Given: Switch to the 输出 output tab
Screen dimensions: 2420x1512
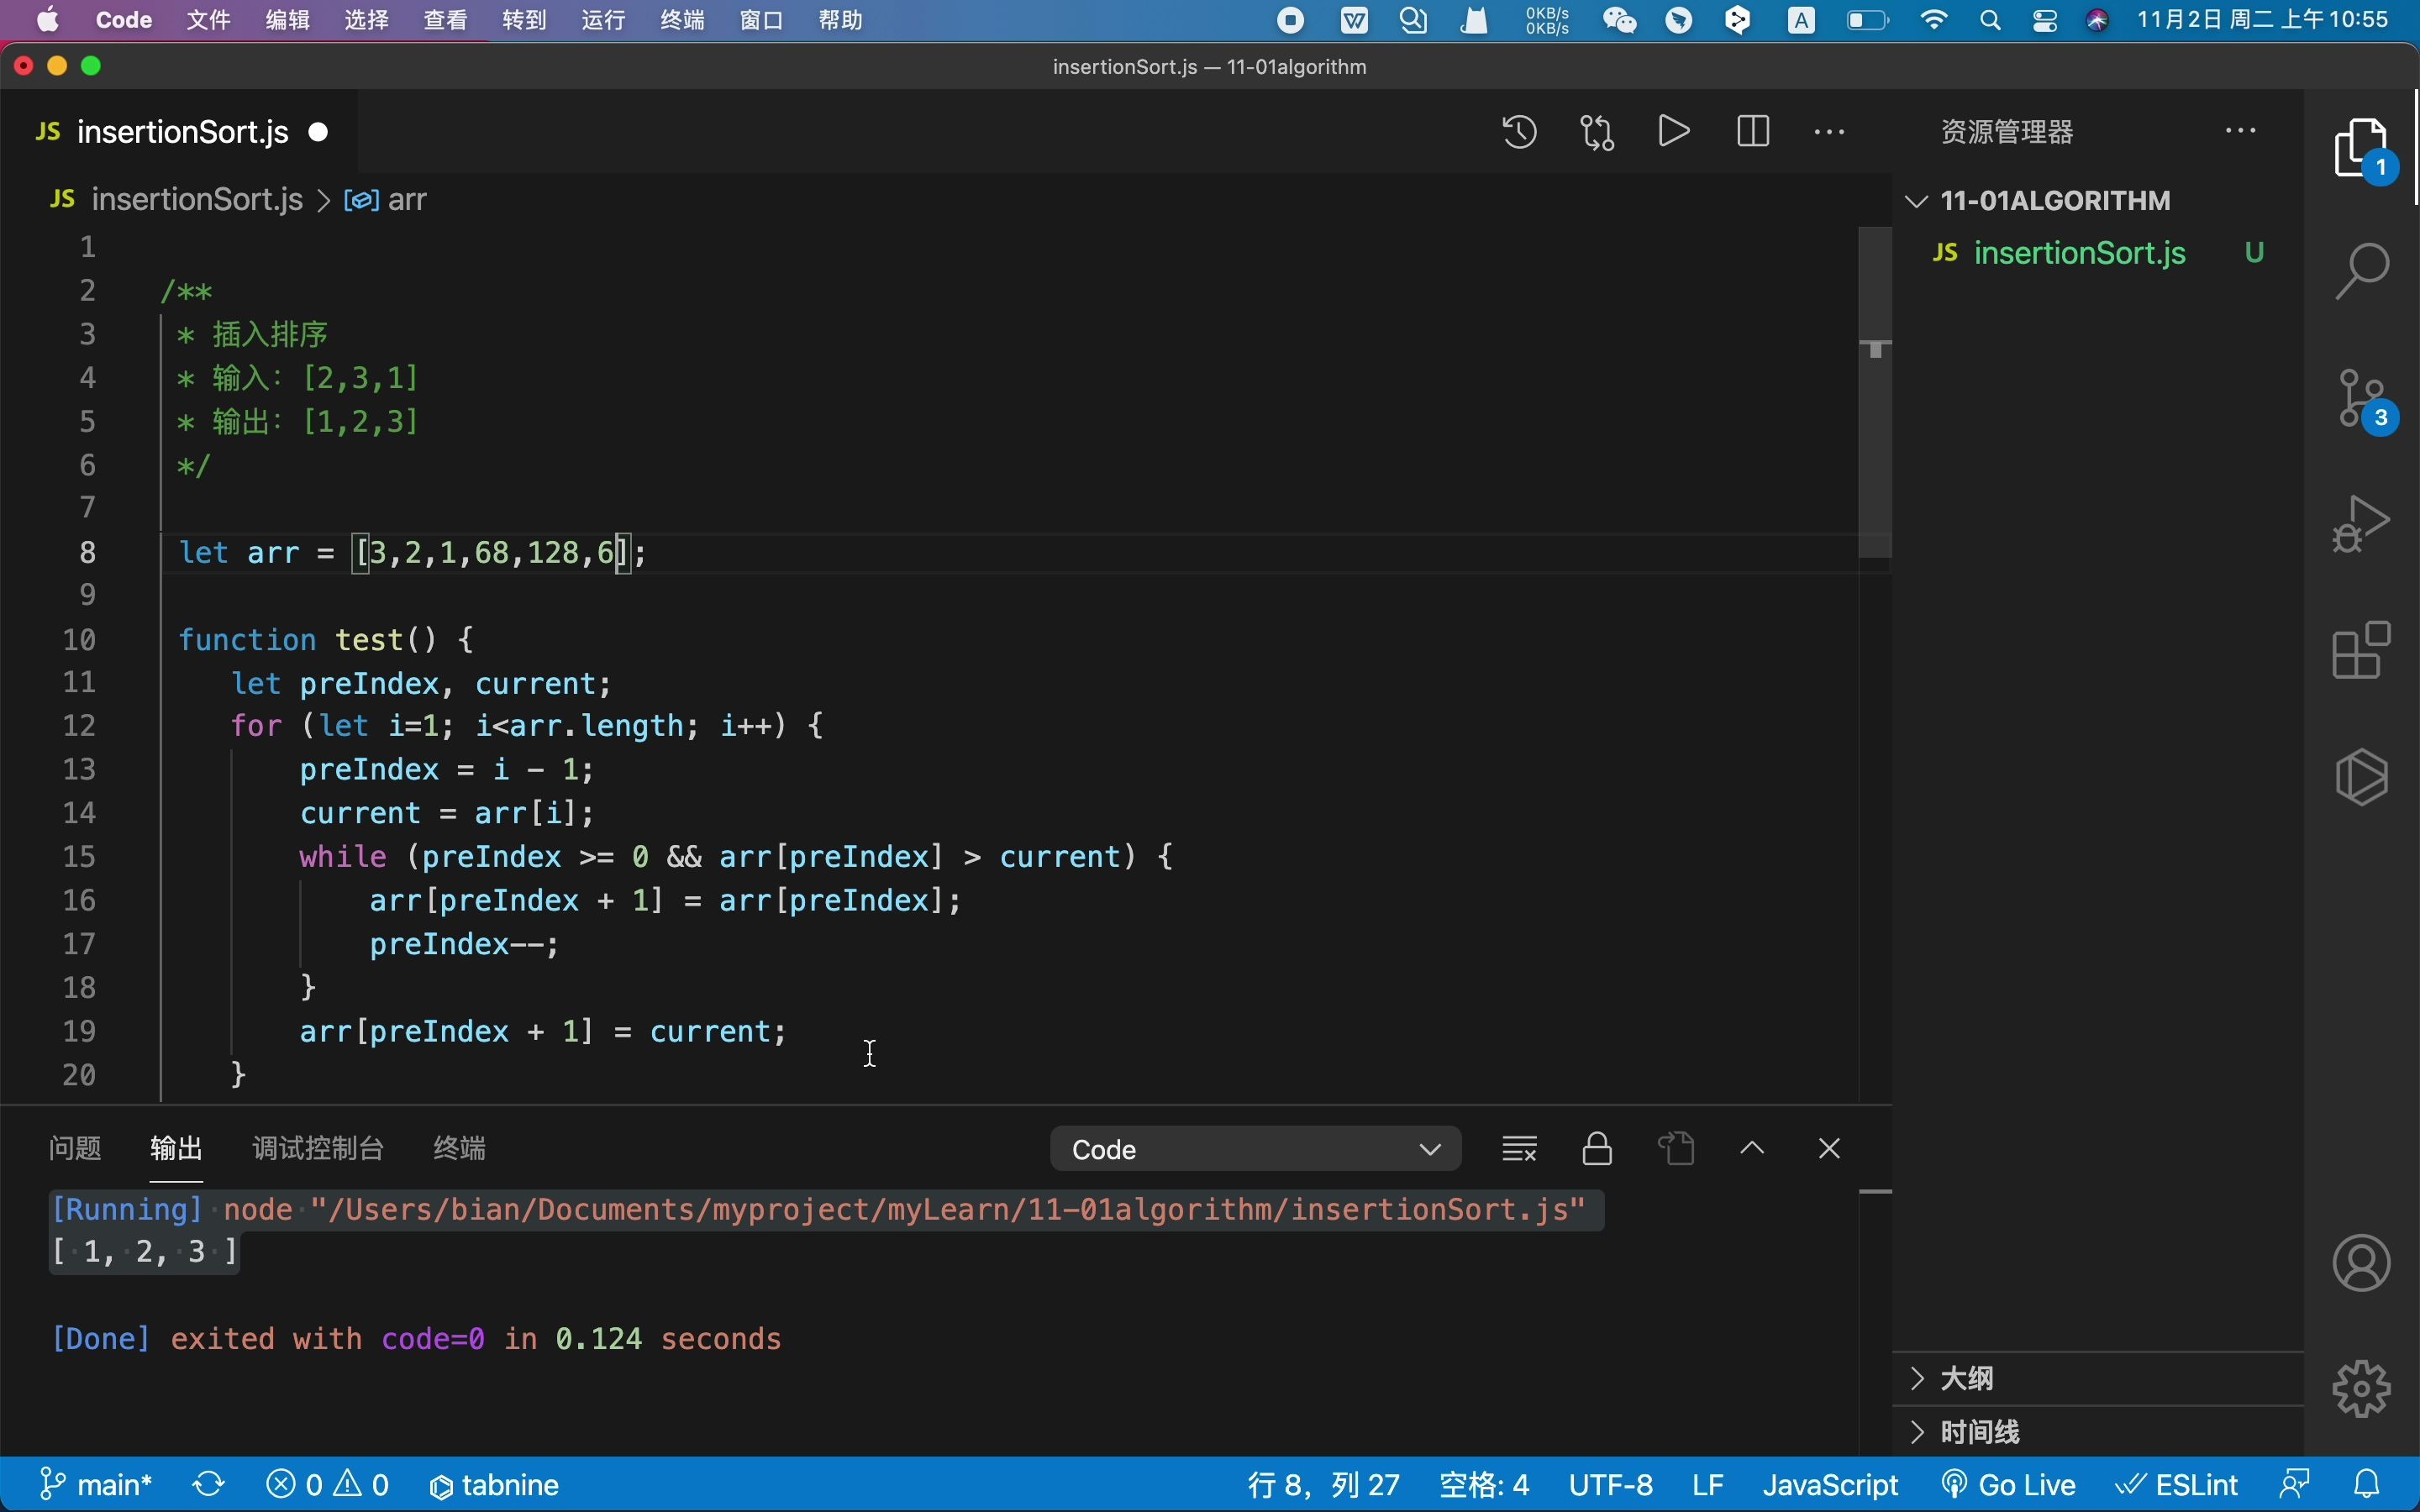Looking at the screenshot, I should pyautogui.click(x=177, y=1148).
